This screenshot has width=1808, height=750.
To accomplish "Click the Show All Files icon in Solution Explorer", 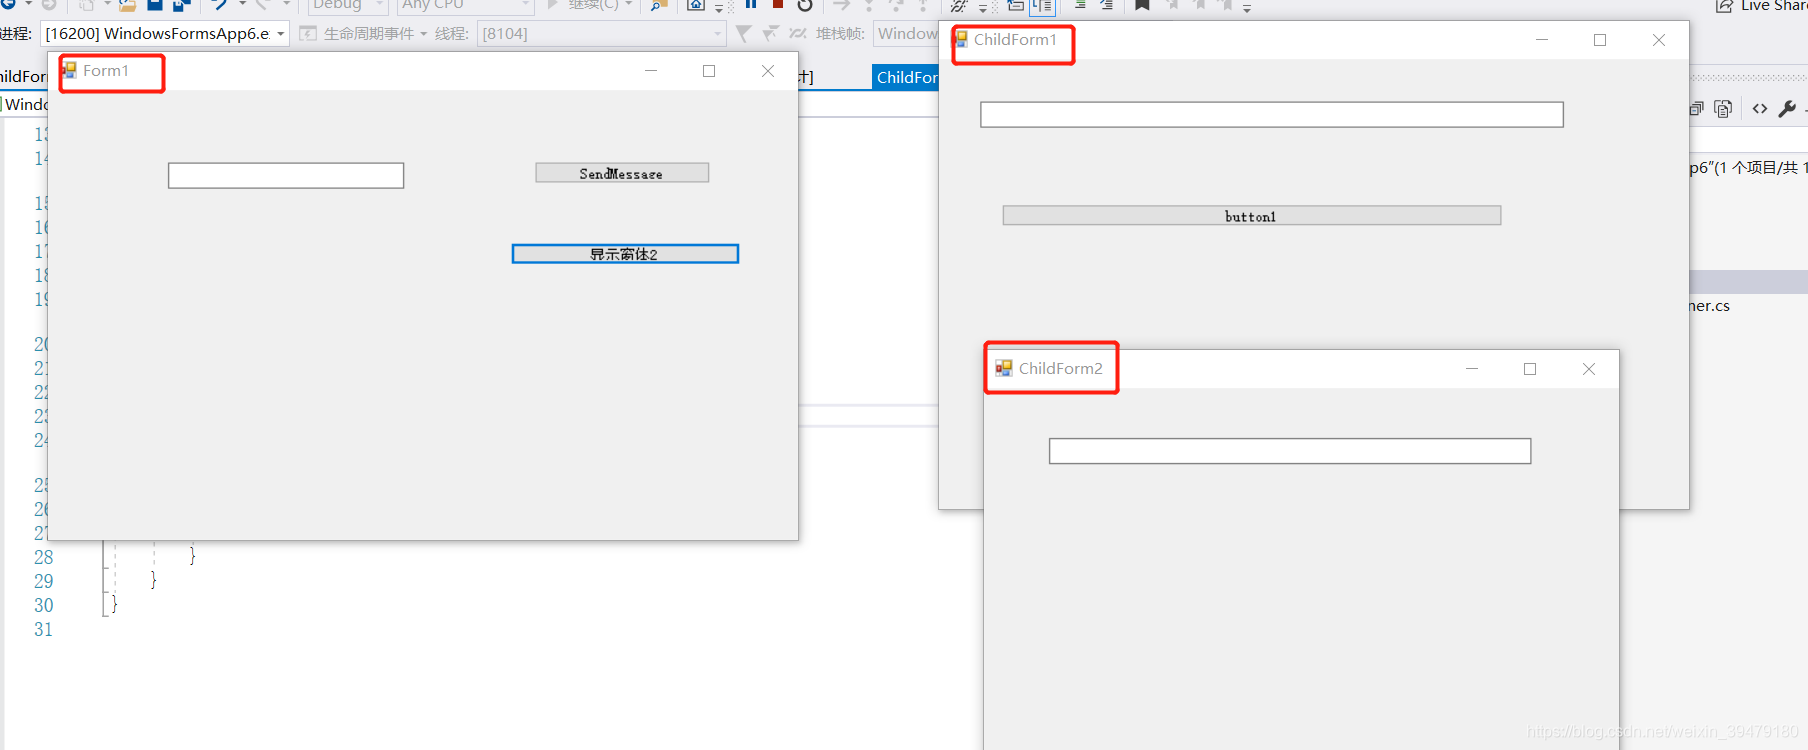I will (1723, 109).
